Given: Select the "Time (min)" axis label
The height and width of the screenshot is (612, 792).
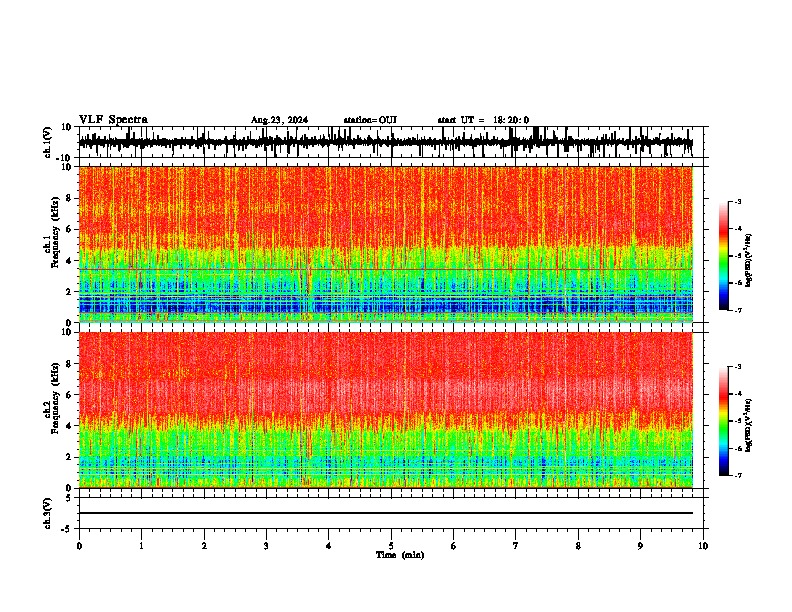Looking at the screenshot, I should tap(400, 555).
